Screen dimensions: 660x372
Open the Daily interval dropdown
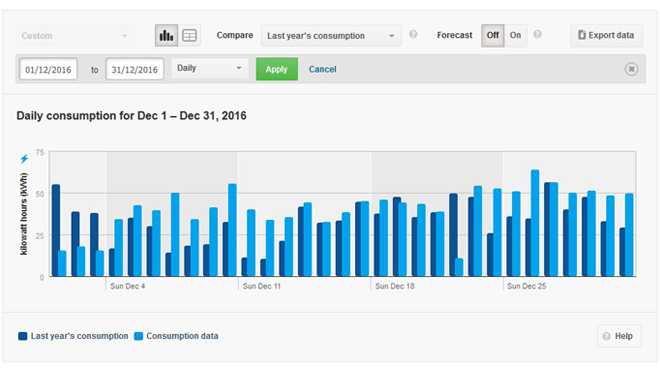(210, 68)
